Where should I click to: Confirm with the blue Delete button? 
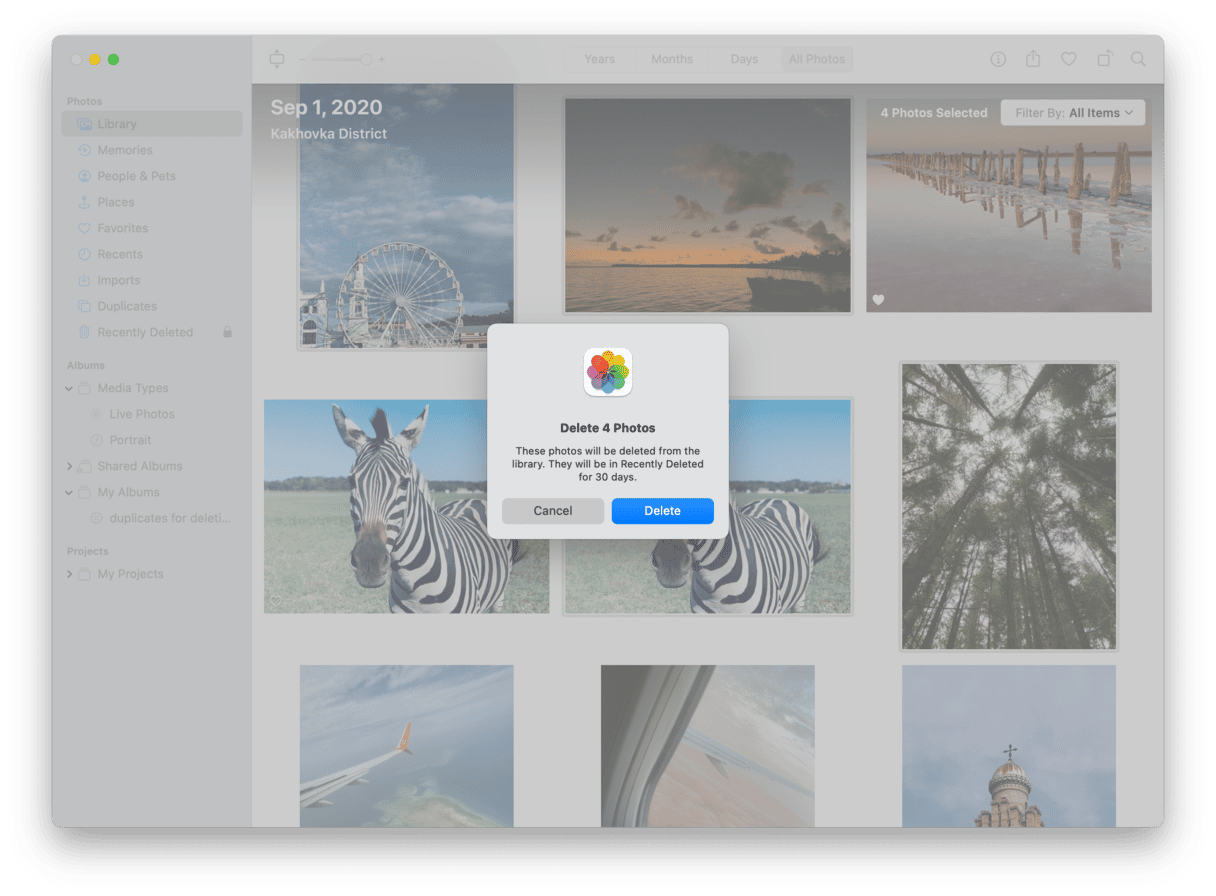pos(662,511)
